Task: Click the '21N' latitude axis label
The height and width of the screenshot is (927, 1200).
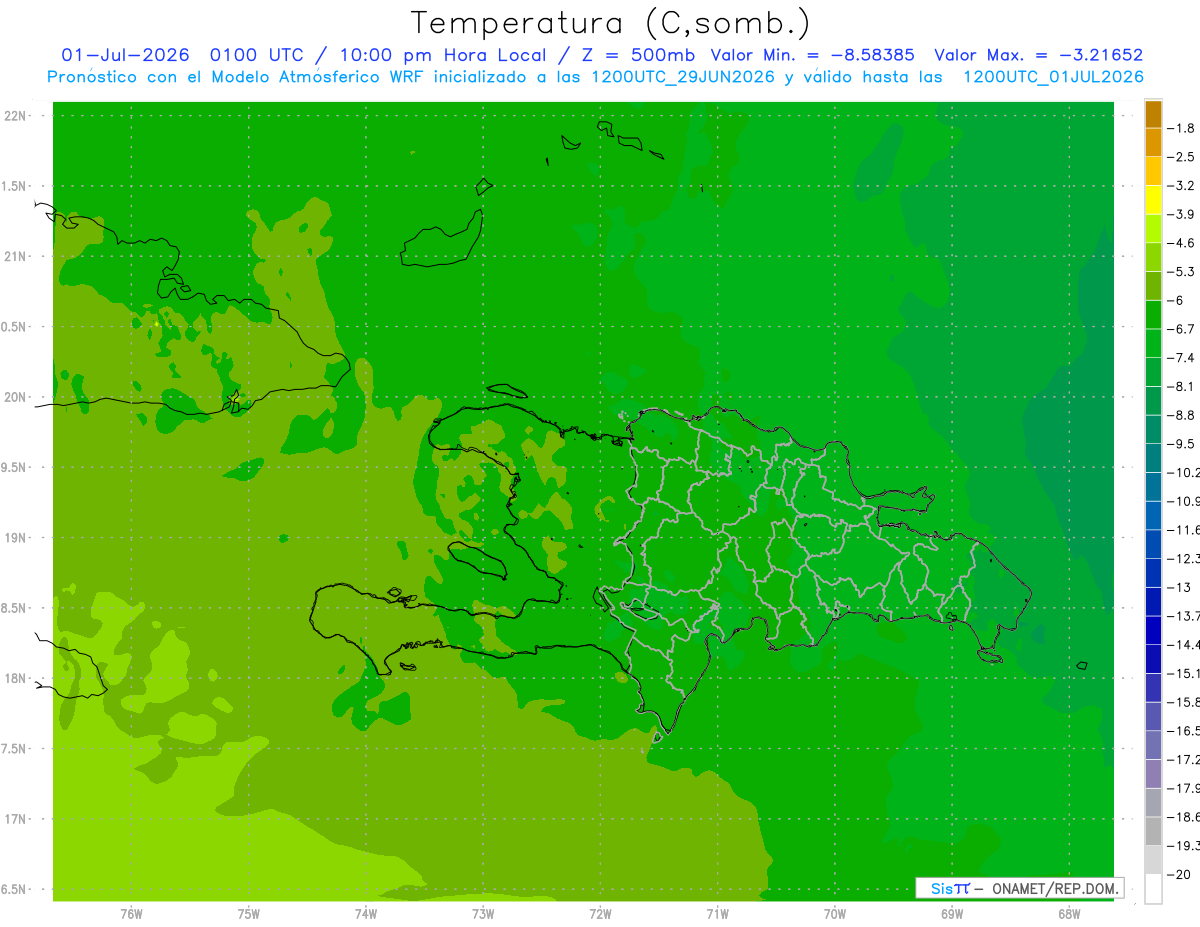Action: click(16, 257)
